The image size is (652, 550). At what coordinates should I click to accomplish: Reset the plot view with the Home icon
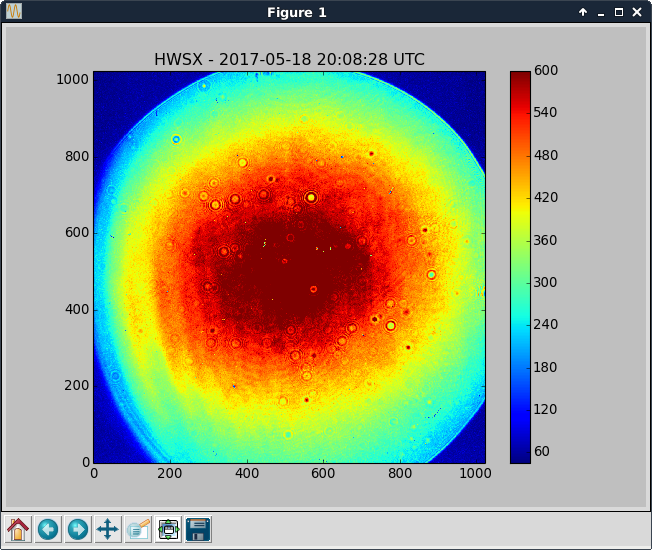coord(18,529)
